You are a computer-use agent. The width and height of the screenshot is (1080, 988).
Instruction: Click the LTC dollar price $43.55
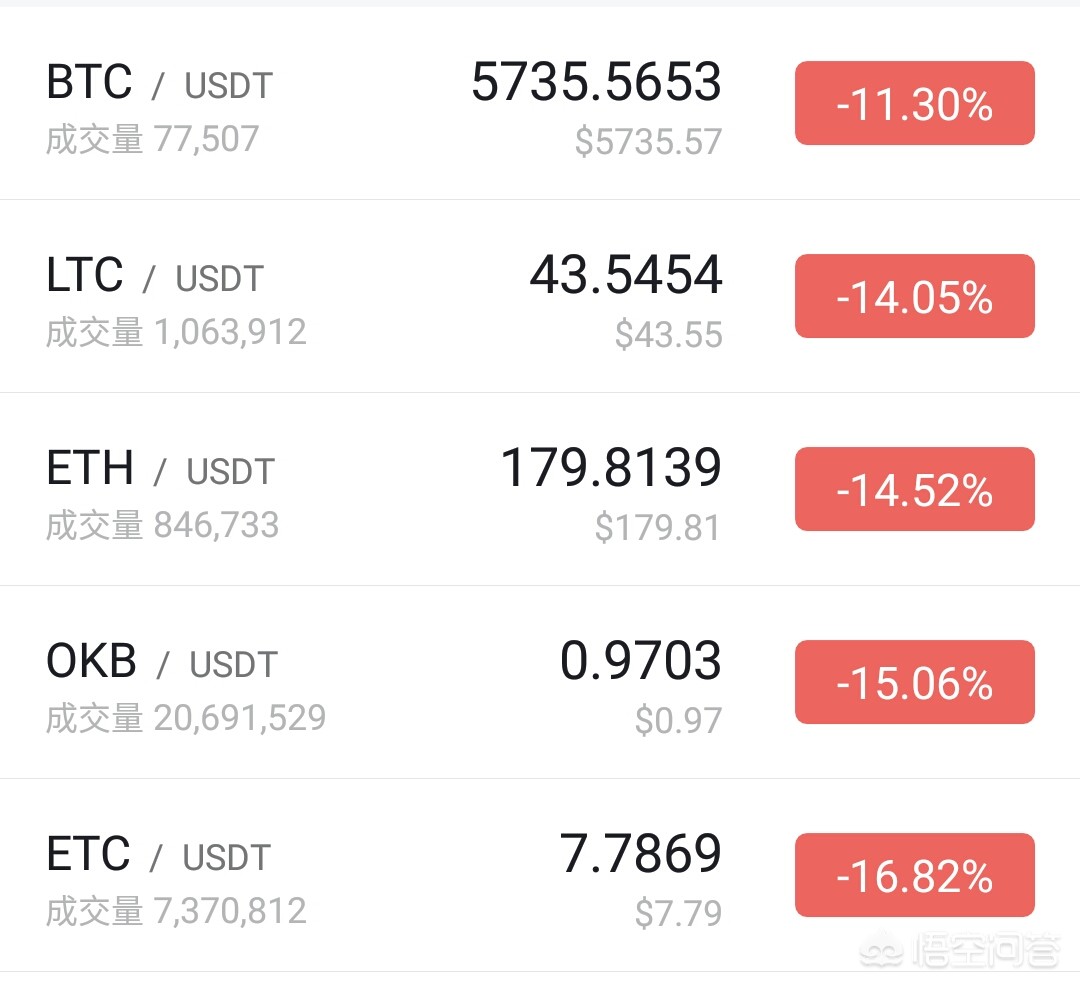(x=668, y=335)
